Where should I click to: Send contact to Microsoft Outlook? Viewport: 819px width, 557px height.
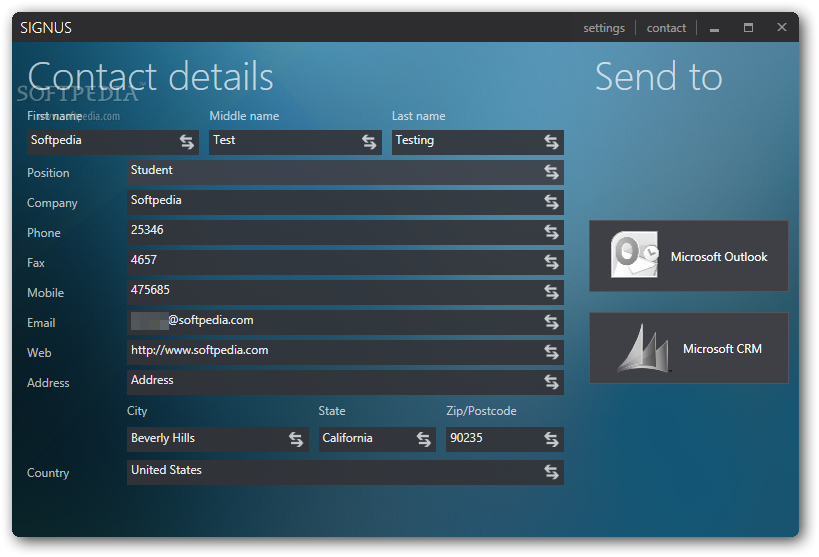coord(688,256)
